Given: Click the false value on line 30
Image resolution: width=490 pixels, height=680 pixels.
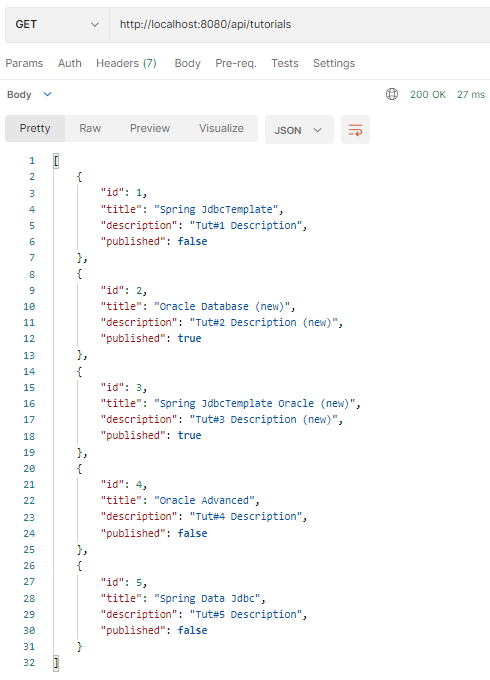Looking at the screenshot, I should click(193, 631).
